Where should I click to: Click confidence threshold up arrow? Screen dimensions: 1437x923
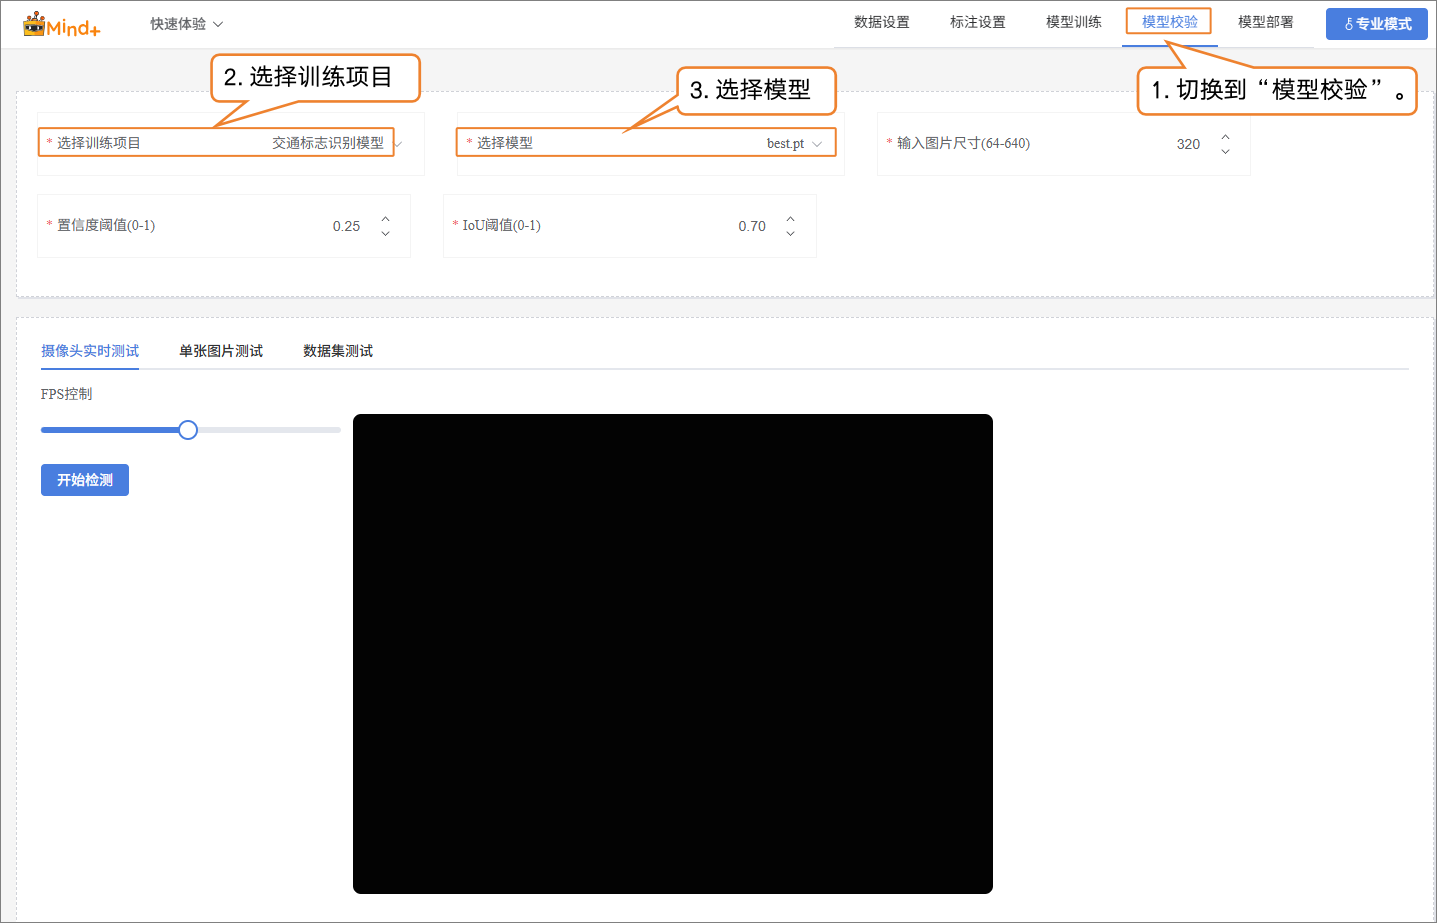click(x=385, y=218)
